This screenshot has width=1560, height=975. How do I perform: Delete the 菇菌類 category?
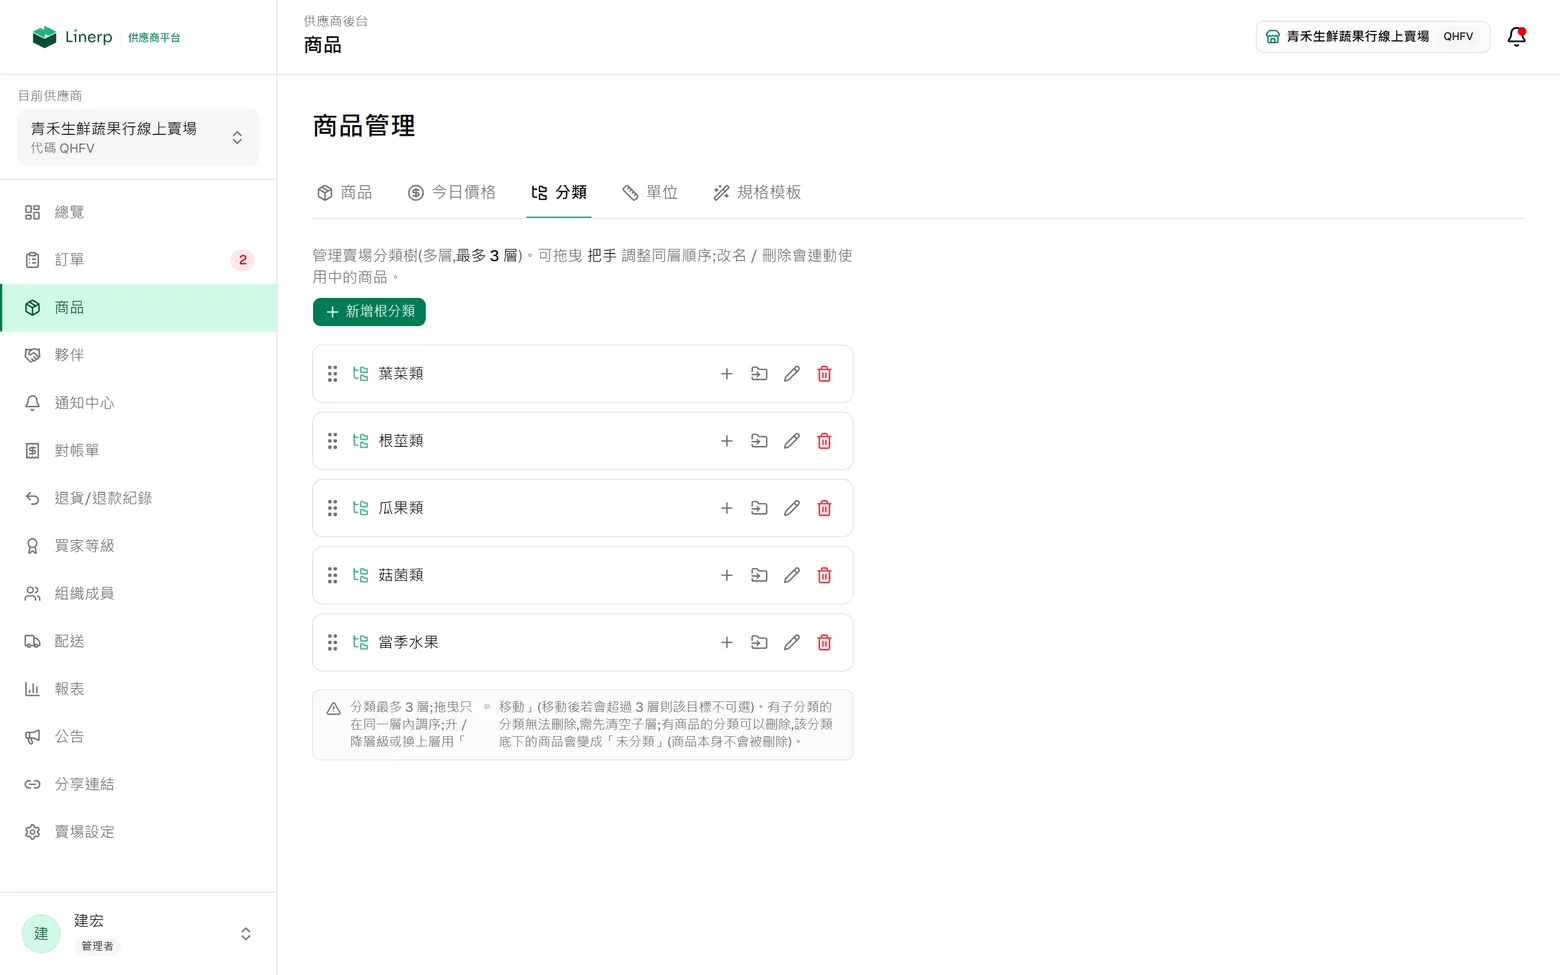(824, 575)
